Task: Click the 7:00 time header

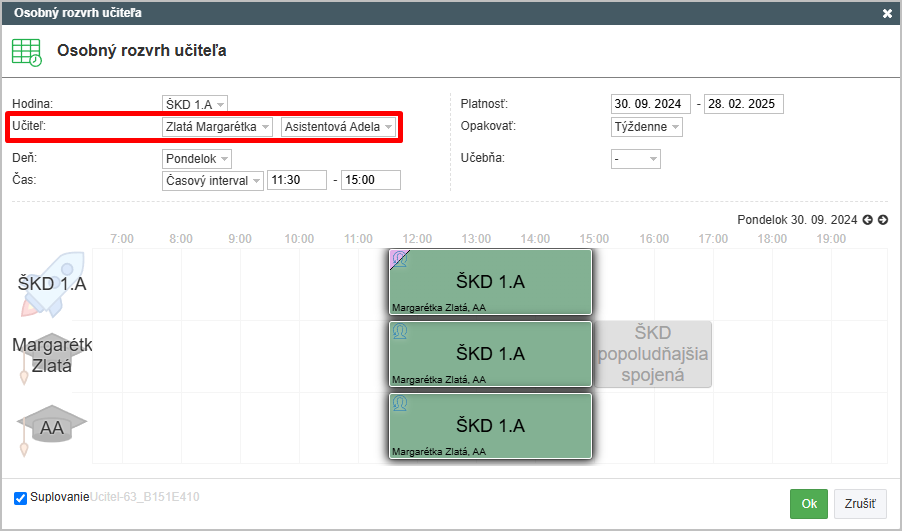Action: coord(122,239)
